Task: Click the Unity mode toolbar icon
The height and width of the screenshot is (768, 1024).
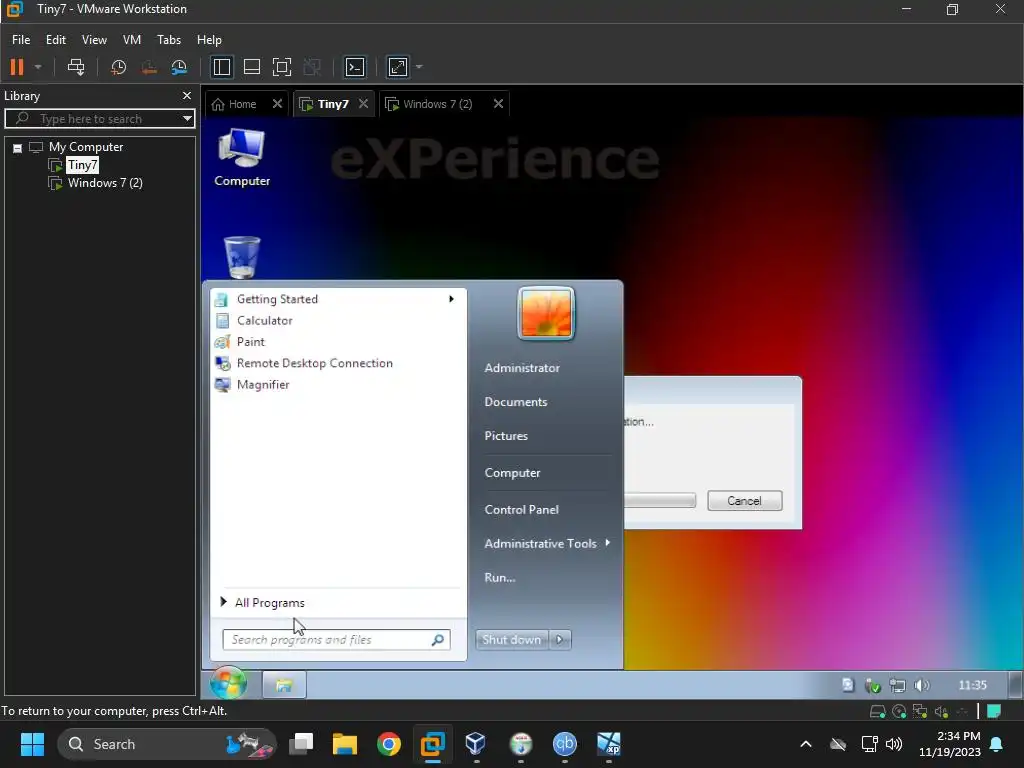Action: click(312, 67)
